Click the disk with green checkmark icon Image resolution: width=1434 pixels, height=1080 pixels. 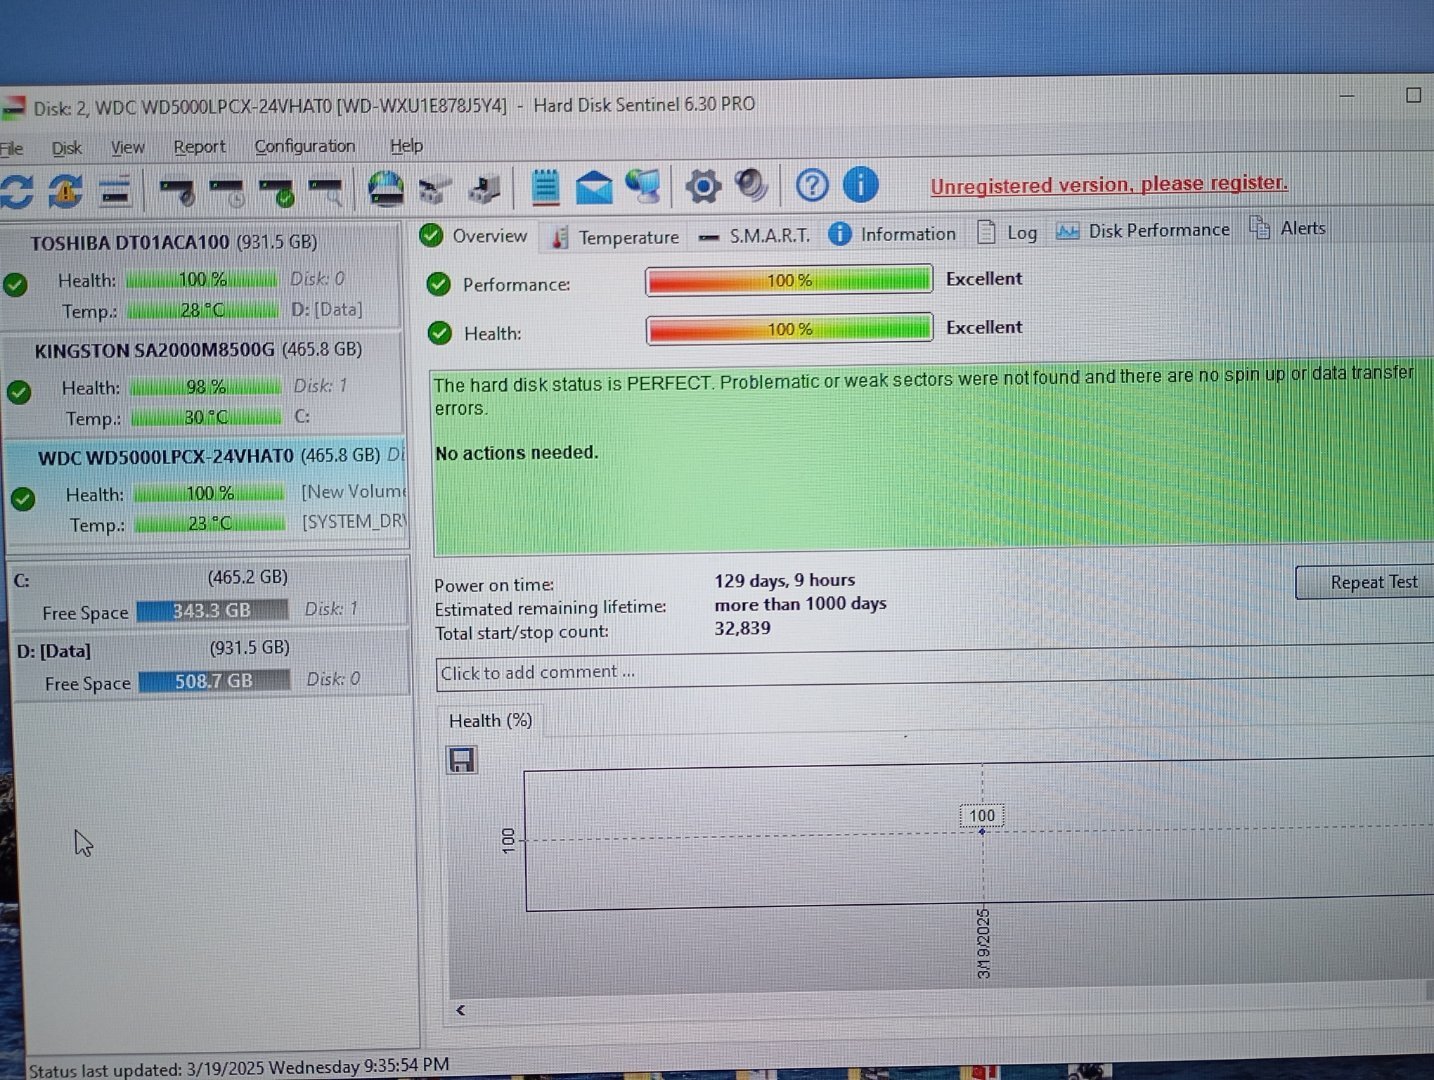point(276,191)
